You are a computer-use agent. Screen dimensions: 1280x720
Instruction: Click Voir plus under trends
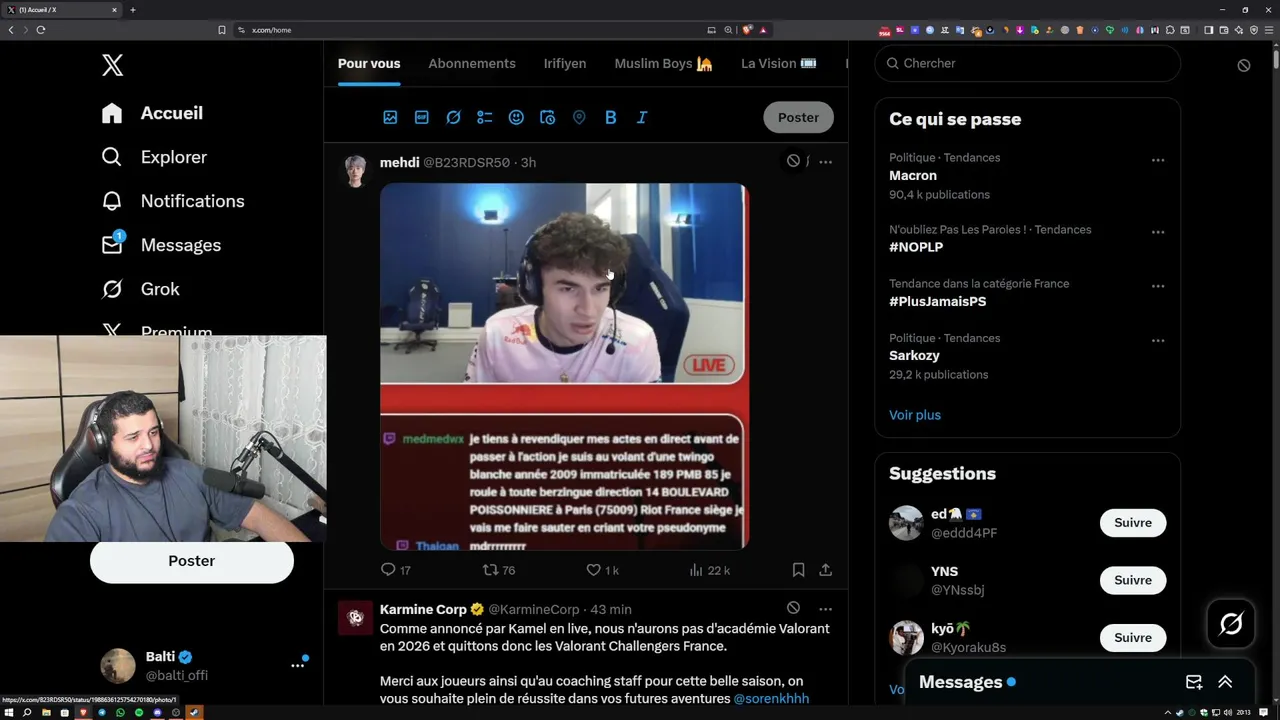click(x=915, y=415)
